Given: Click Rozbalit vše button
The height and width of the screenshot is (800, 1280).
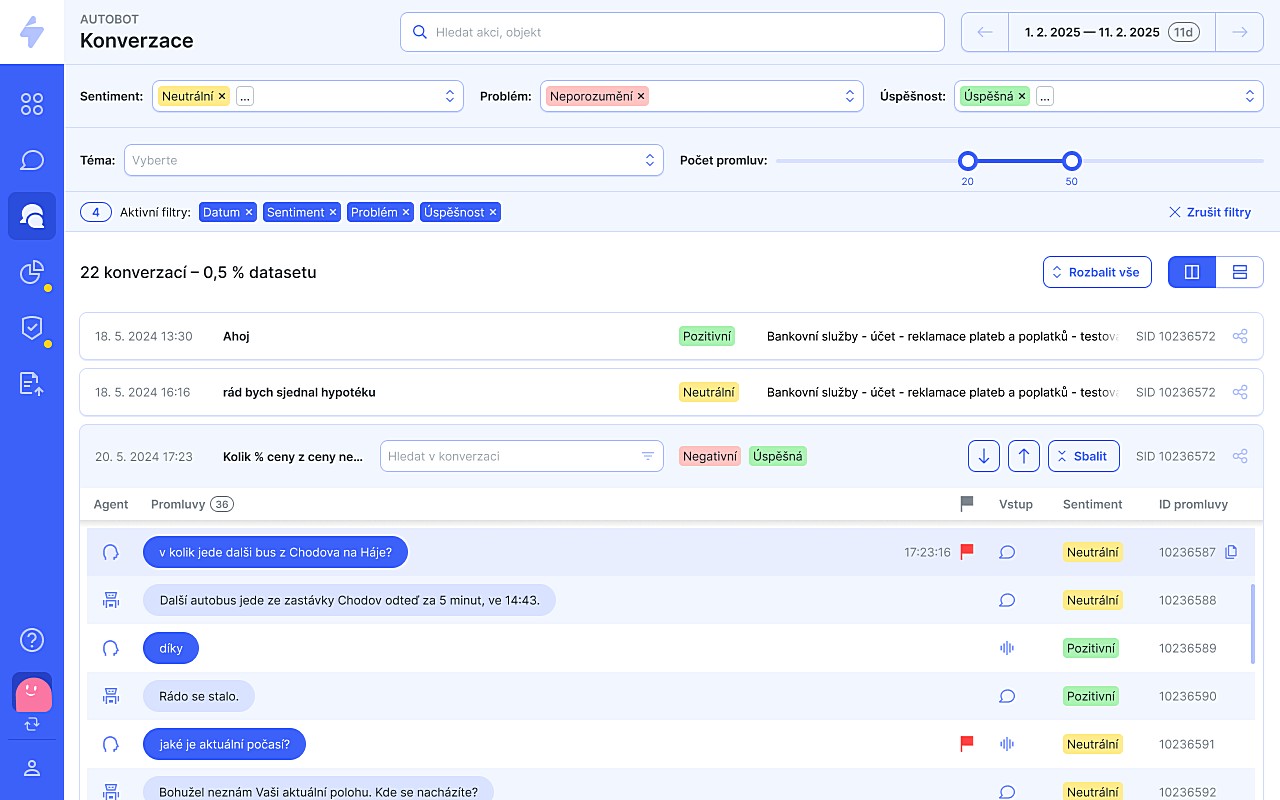Looking at the screenshot, I should click(x=1097, y=272).
